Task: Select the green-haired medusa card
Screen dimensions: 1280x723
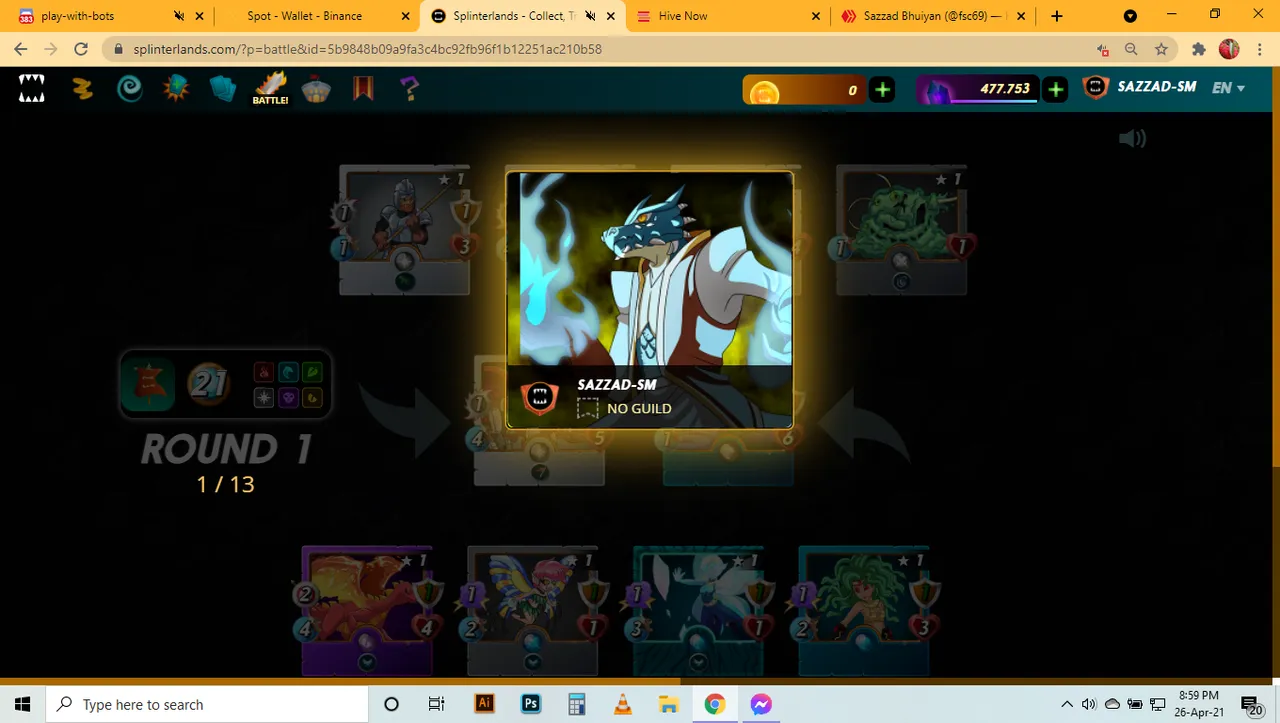Action: (x=865, y=611)
